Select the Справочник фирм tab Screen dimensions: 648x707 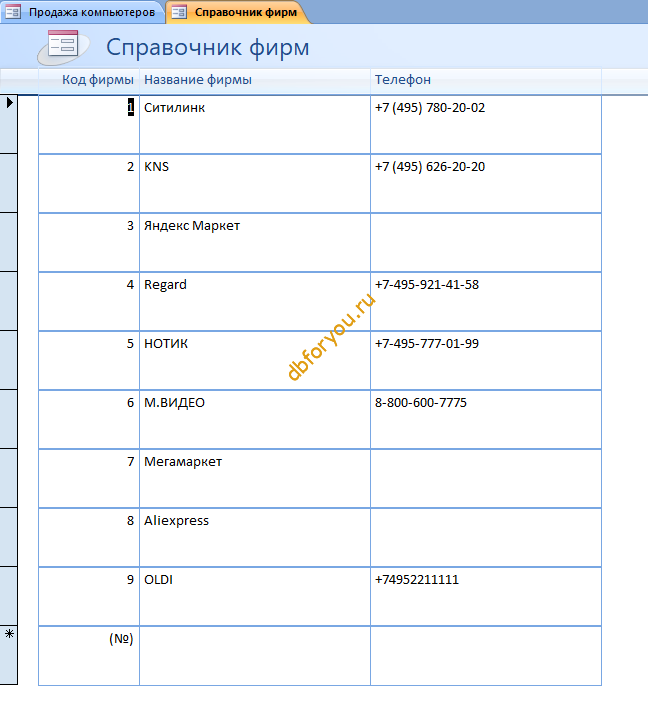click(x=238, y=12)
